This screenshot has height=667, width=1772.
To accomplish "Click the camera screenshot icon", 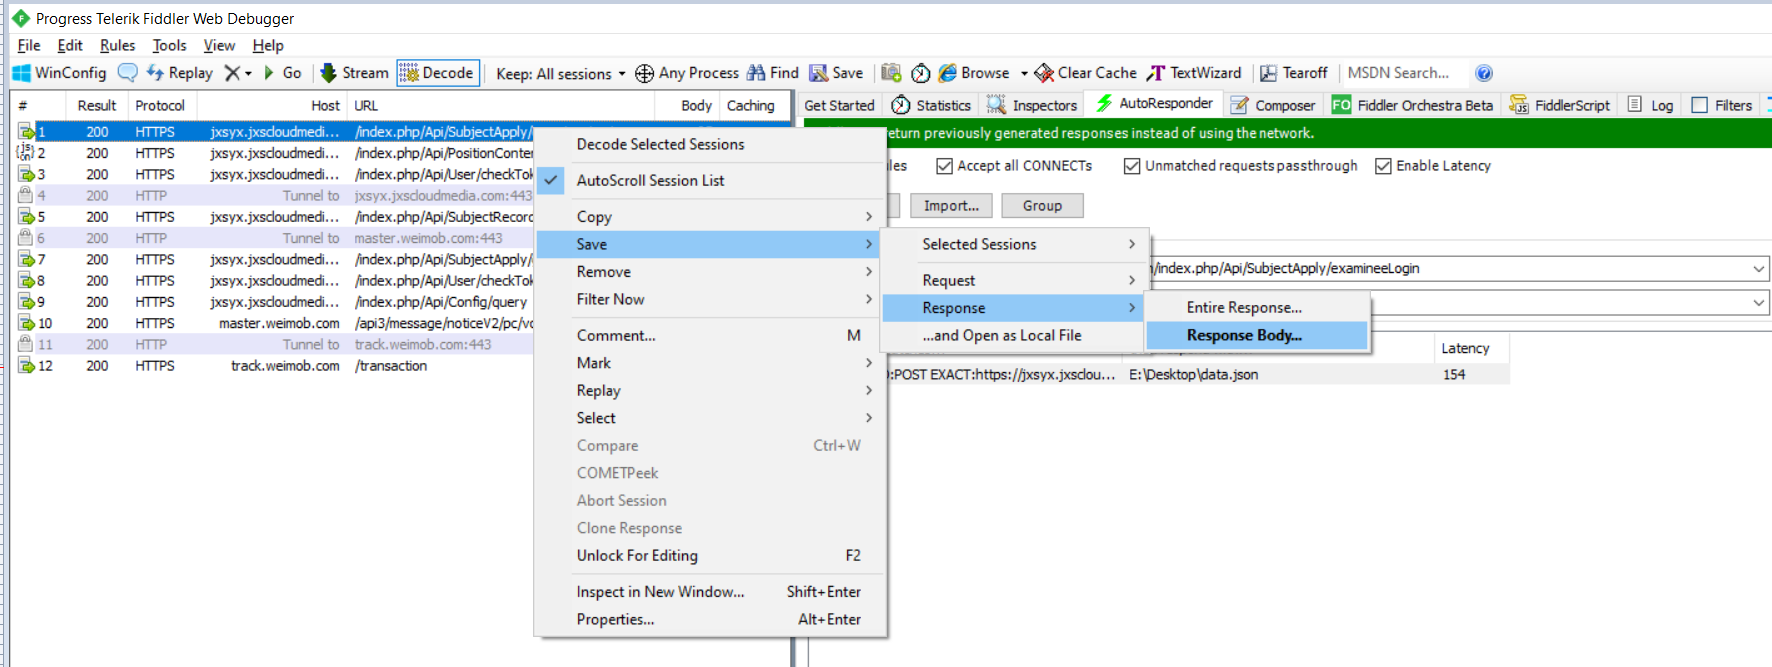I will pyautogui.click(x=891, y=73).
